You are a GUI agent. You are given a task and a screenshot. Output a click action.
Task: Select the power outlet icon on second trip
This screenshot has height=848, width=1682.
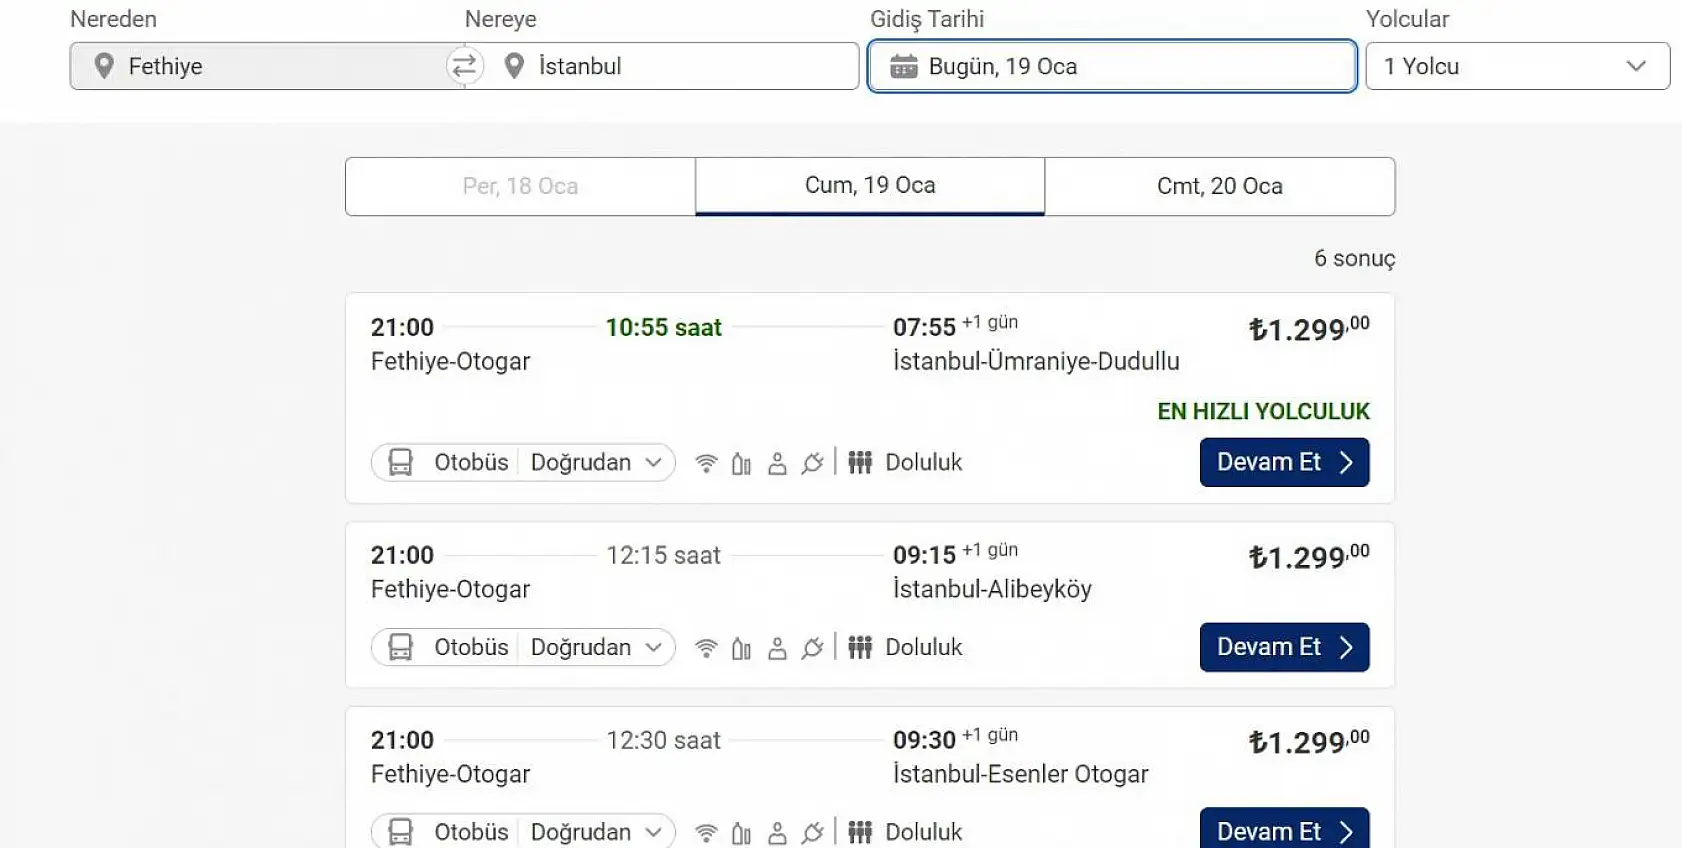[813, 647]
